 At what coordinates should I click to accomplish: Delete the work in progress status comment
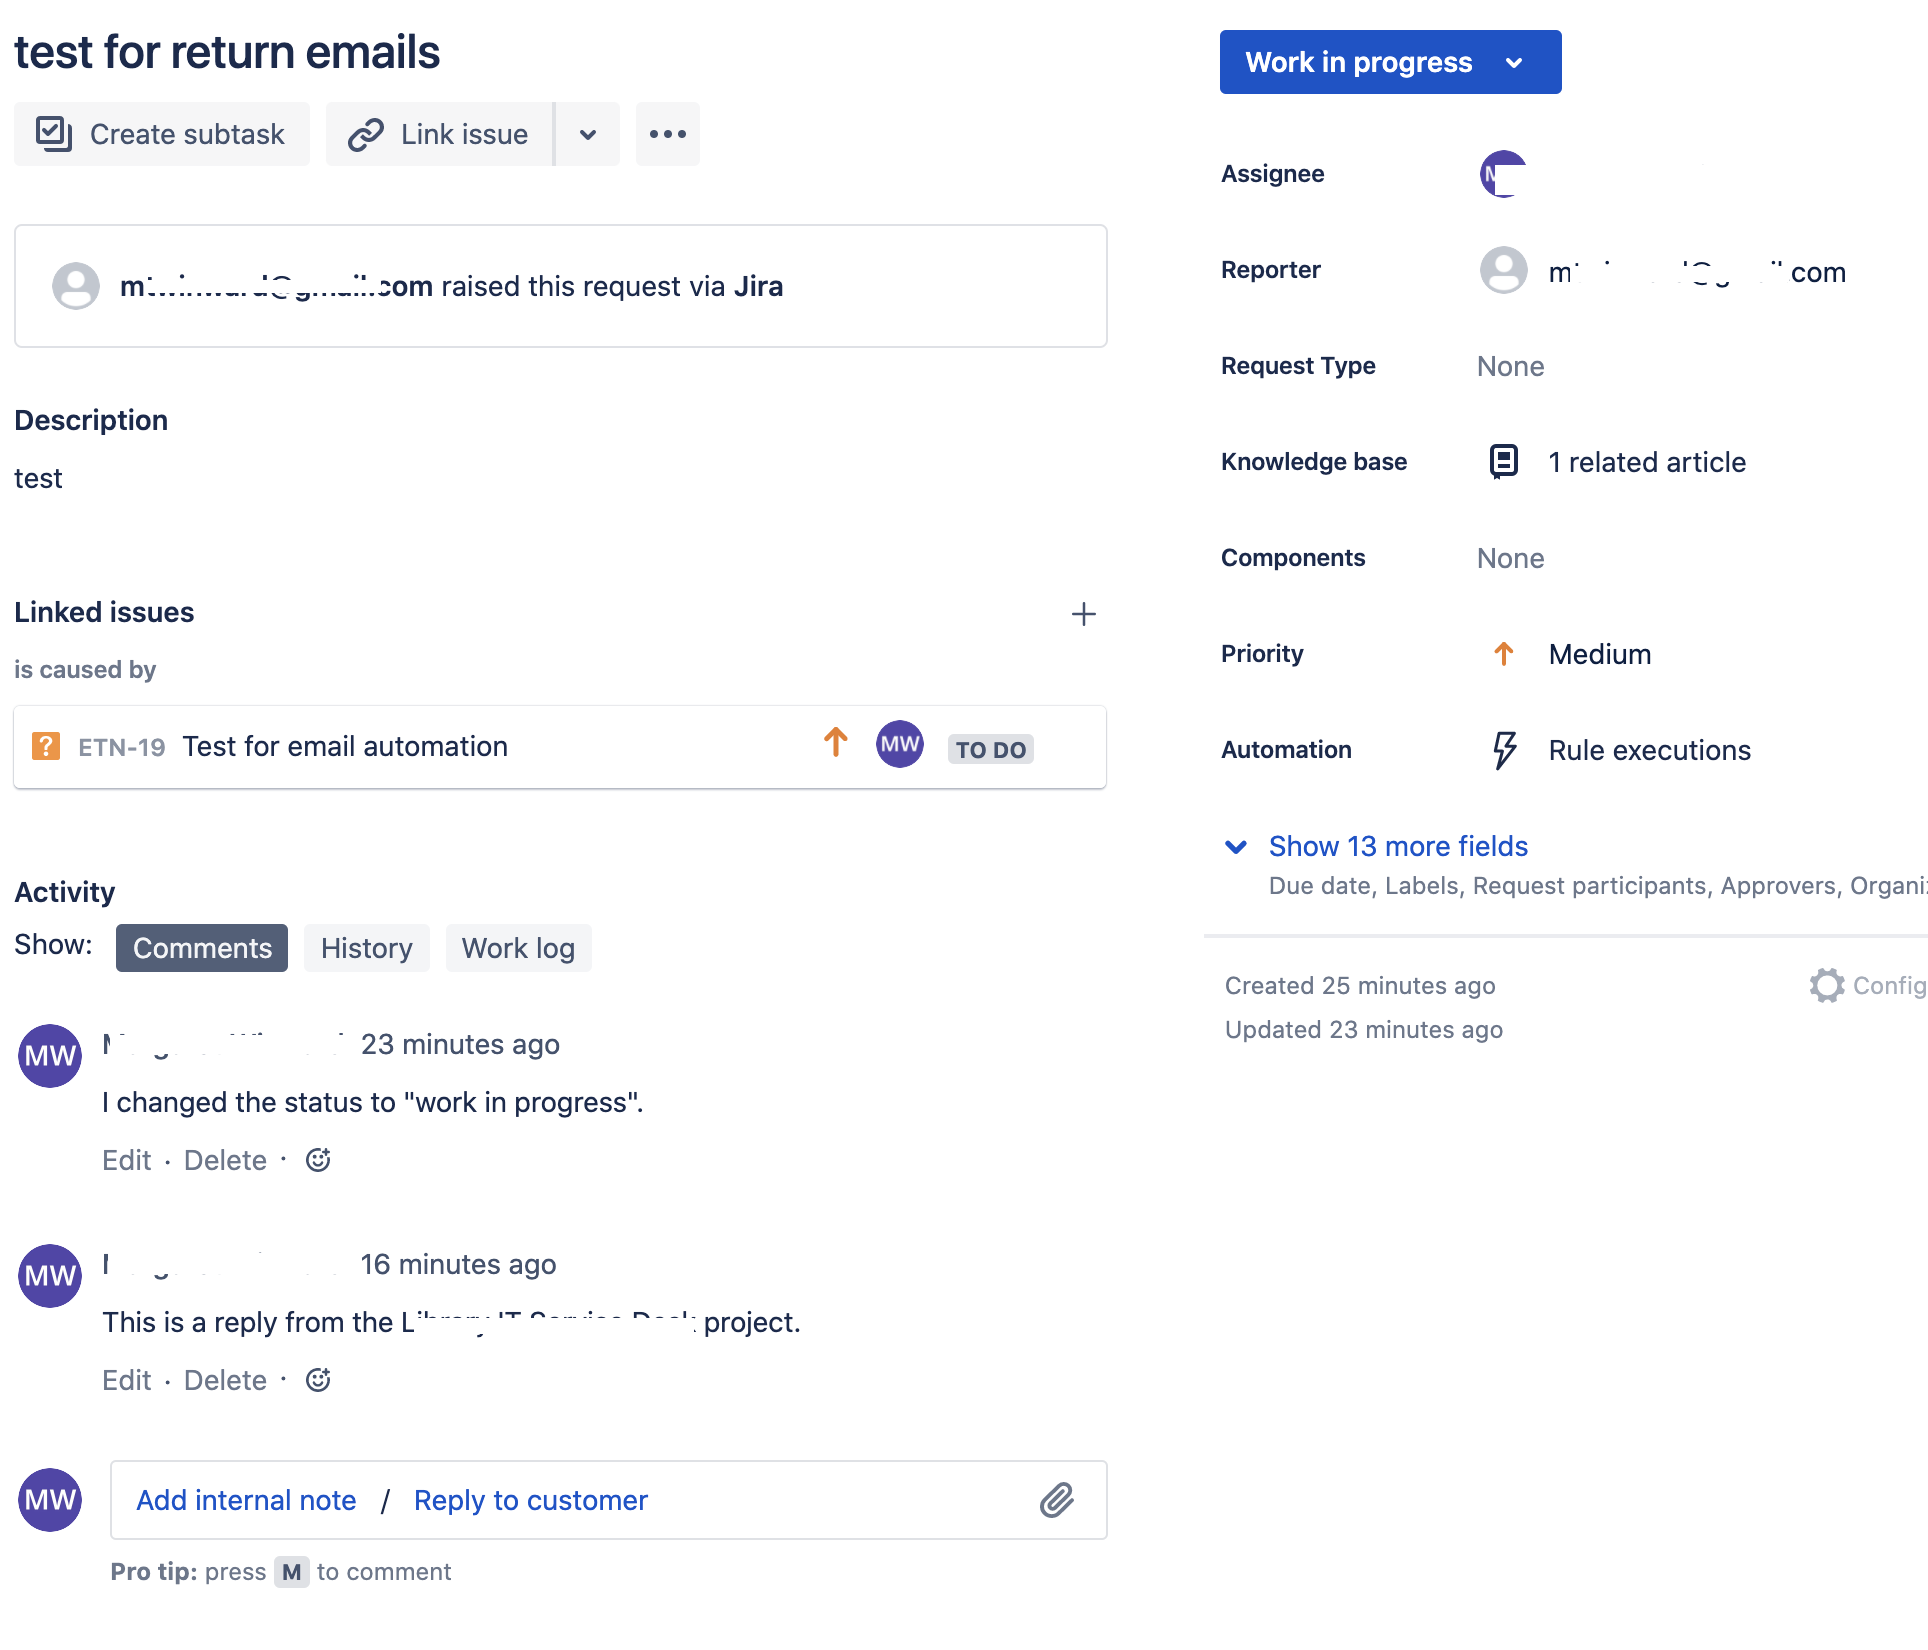click(x=225, y=1160)
